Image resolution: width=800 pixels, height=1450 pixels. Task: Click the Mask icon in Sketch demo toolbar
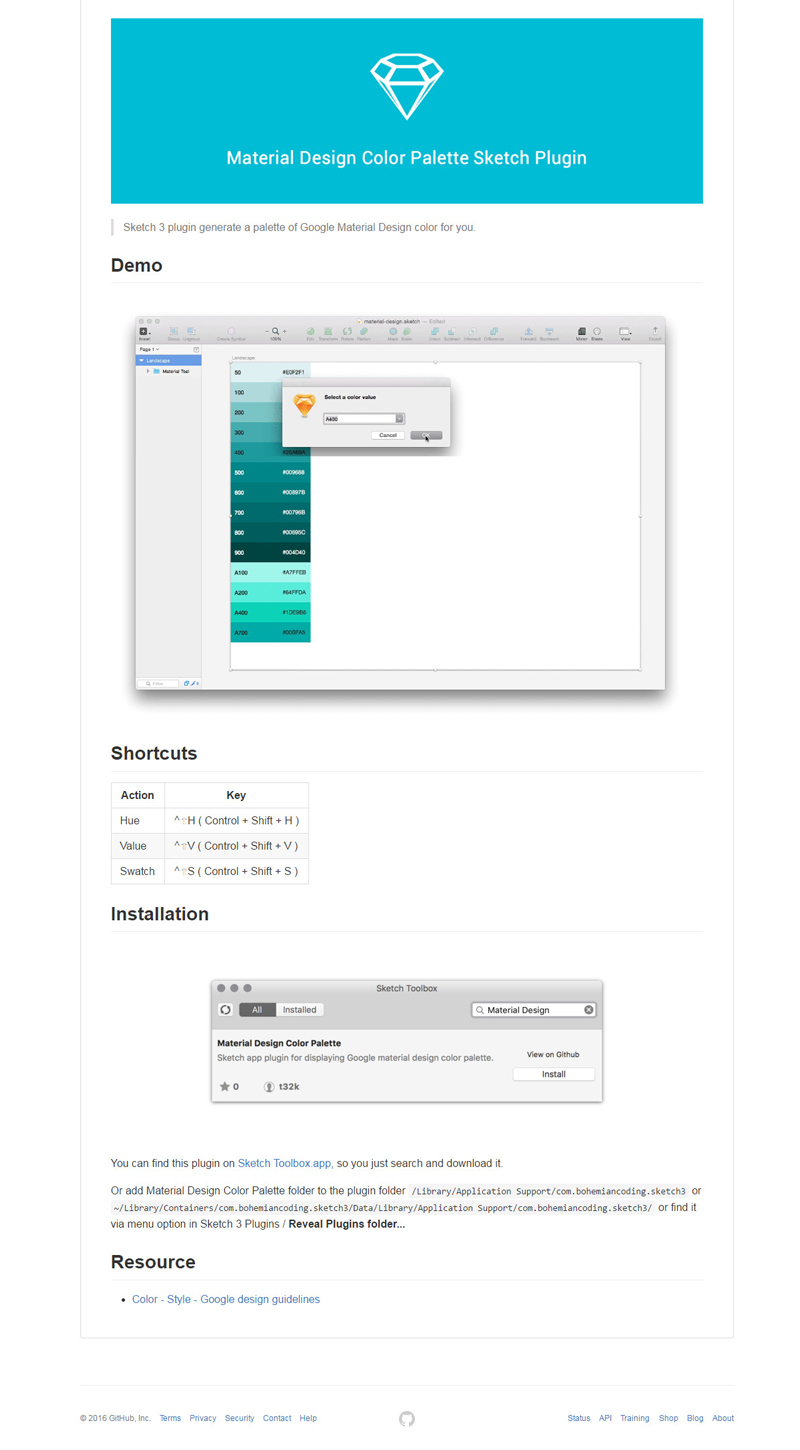(393, 333)
